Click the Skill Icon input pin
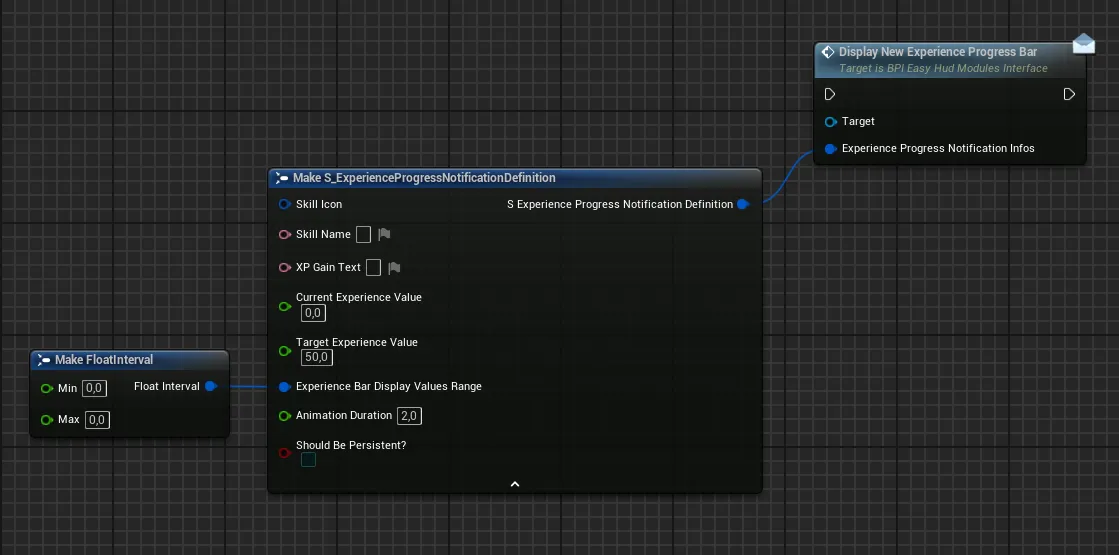 pos(285,204)
